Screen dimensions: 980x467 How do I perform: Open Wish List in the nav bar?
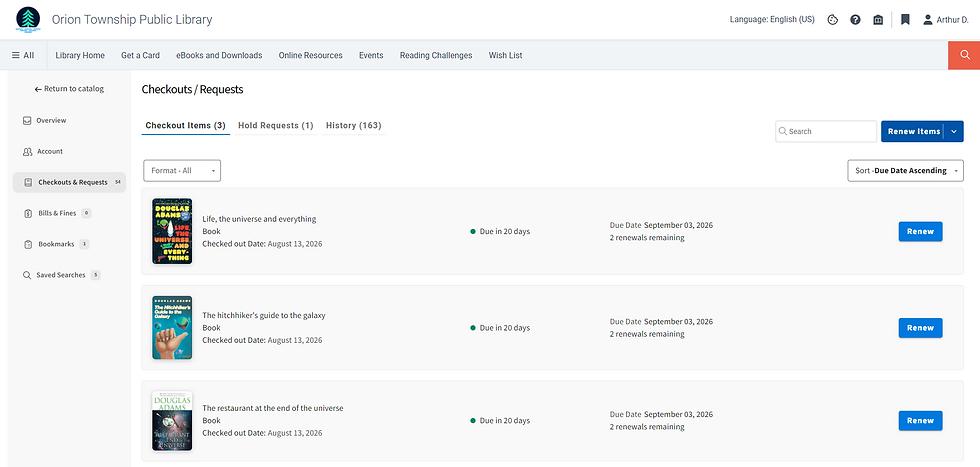(x=506, y=55)
